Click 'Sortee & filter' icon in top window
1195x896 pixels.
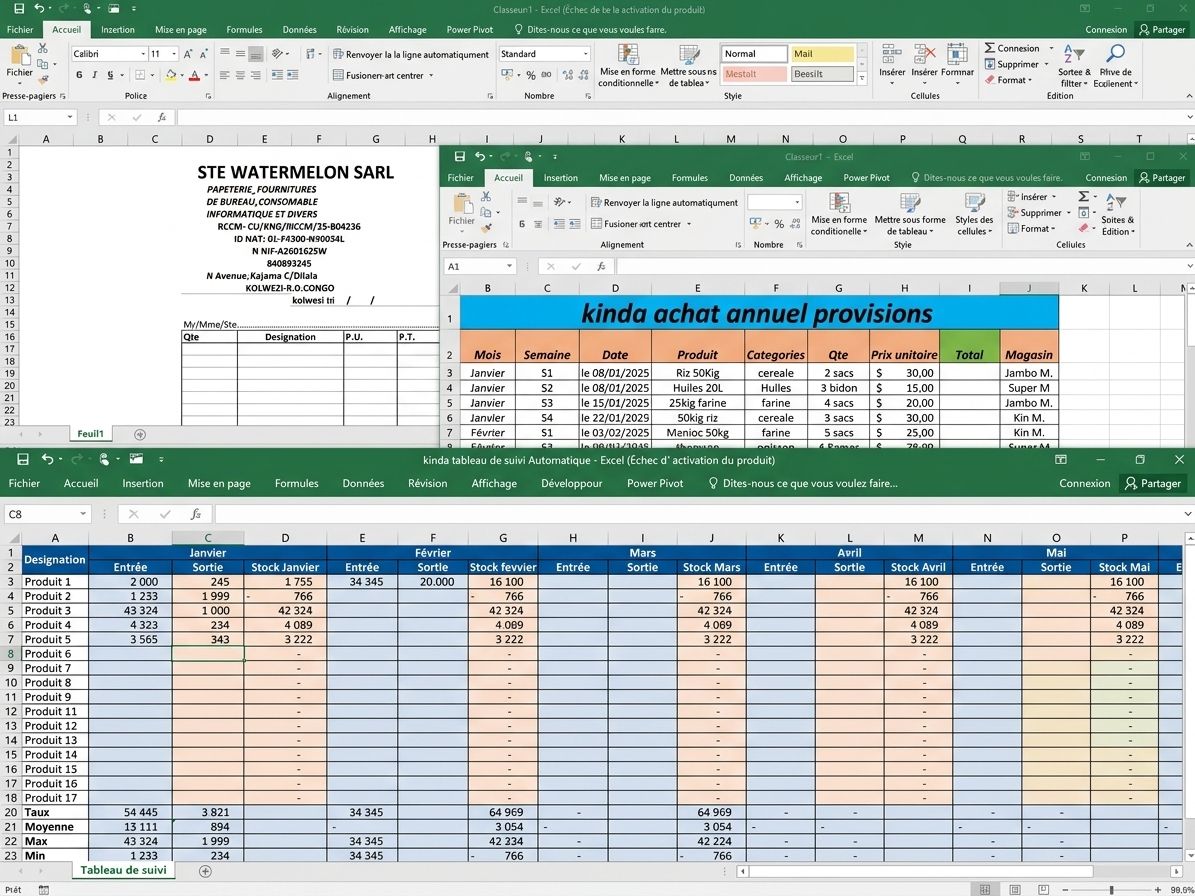pyautogui.click(x=1074, y=66)
